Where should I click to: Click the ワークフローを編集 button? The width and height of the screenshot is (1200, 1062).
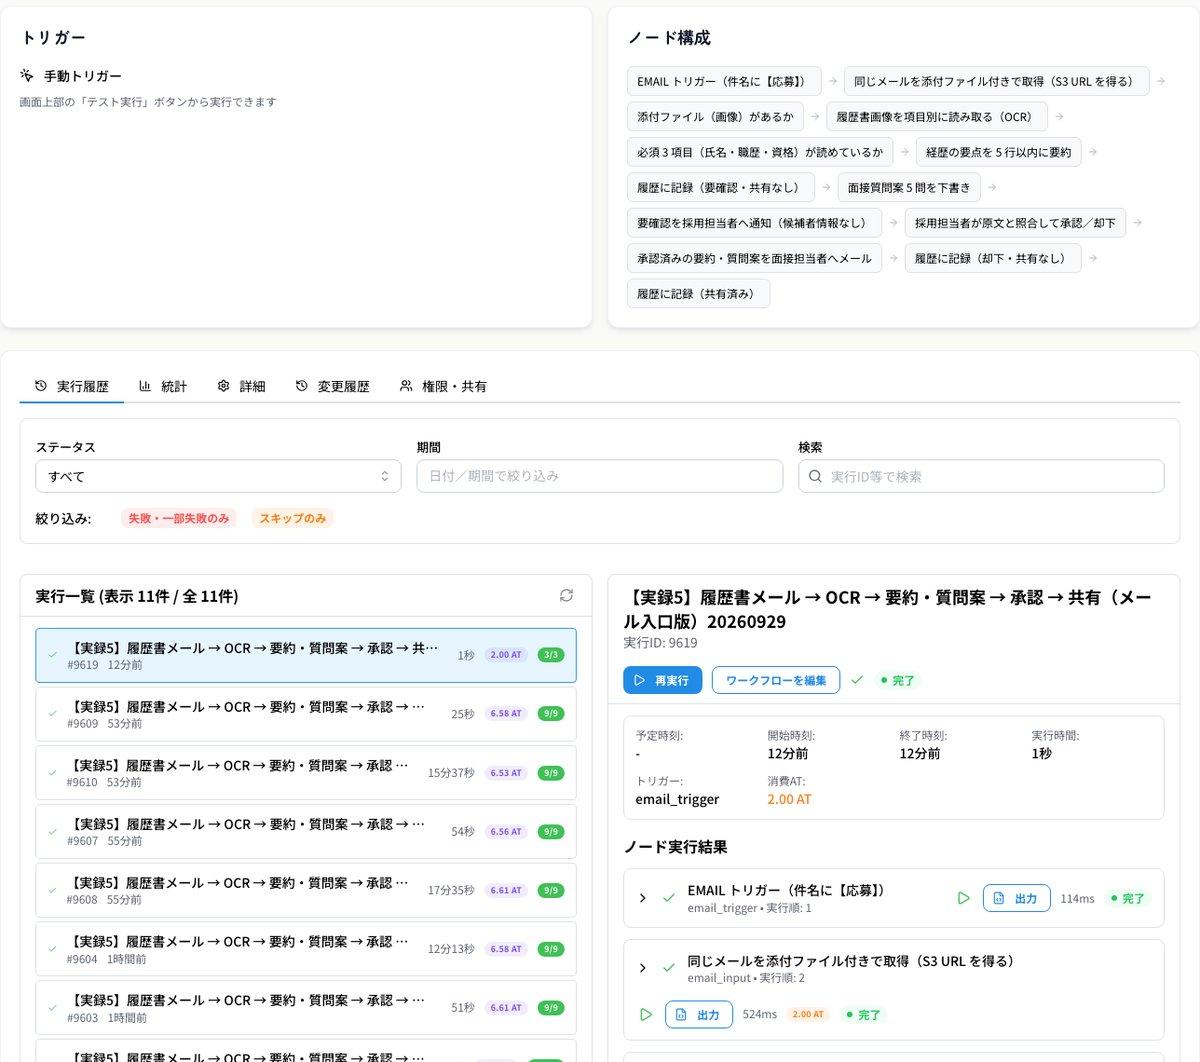[776, 680]
